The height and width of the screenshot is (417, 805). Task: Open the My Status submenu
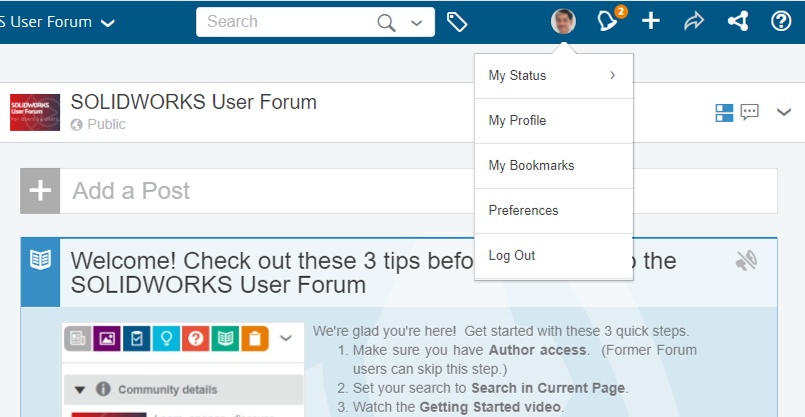pyautogui.click(x=553, y=75)
